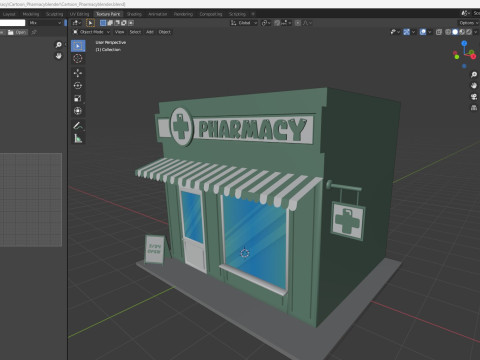Click the tweak select arrow icon in the header

[90, 23]
